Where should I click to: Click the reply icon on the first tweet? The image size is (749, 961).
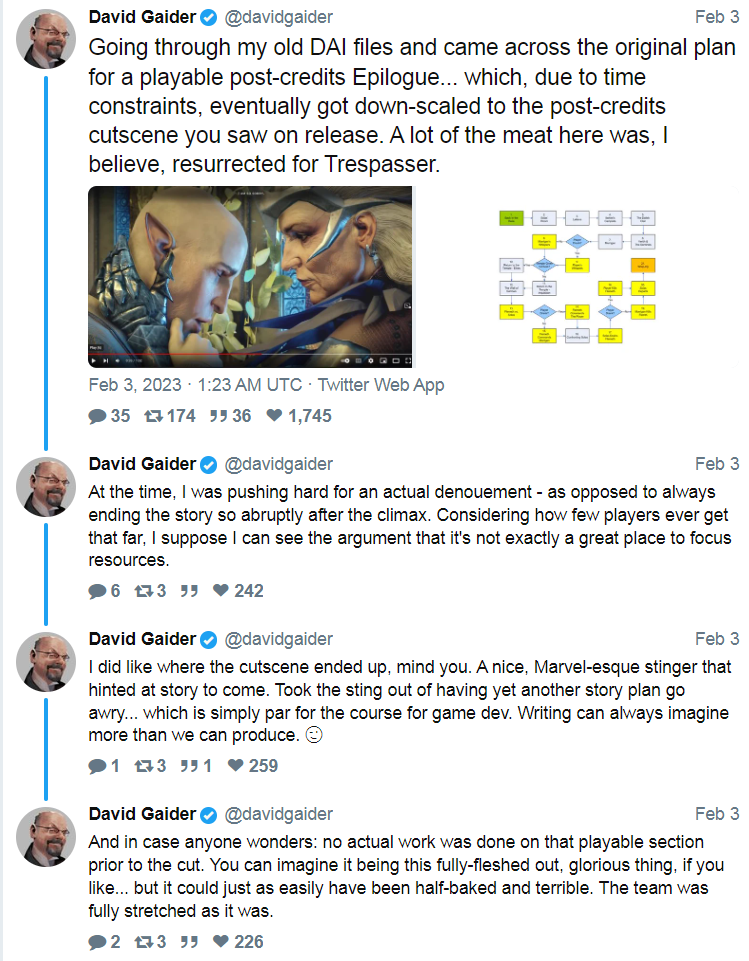(x=98, y=416)
